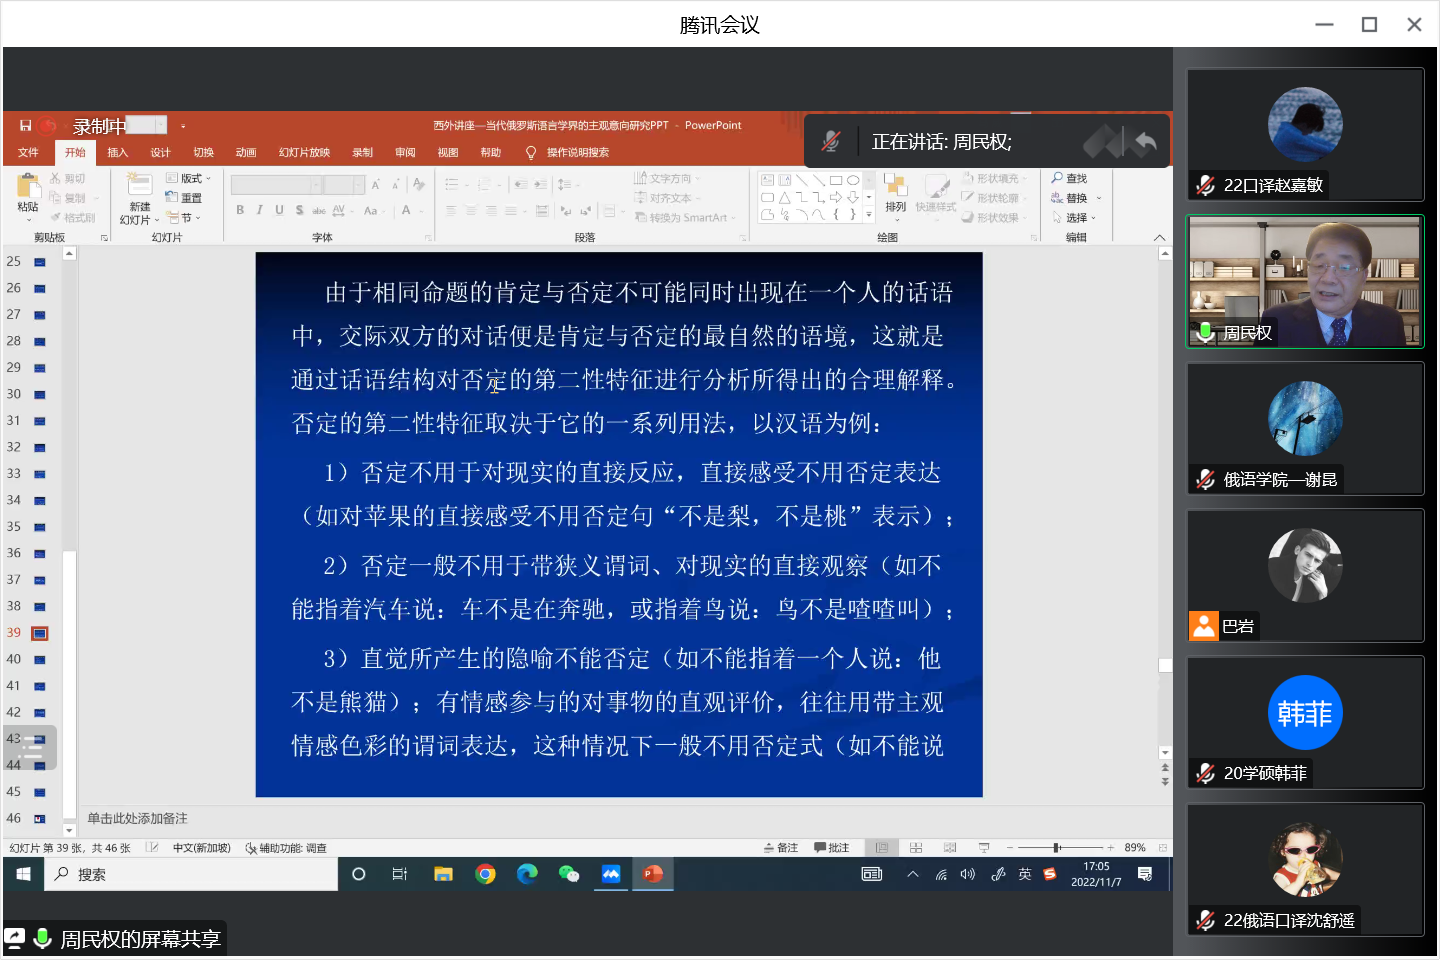This screenshot has height=960, width=1440.
Task: Switch to the Slide Show (幻灯片放映) tab
Action: (304, 152)
